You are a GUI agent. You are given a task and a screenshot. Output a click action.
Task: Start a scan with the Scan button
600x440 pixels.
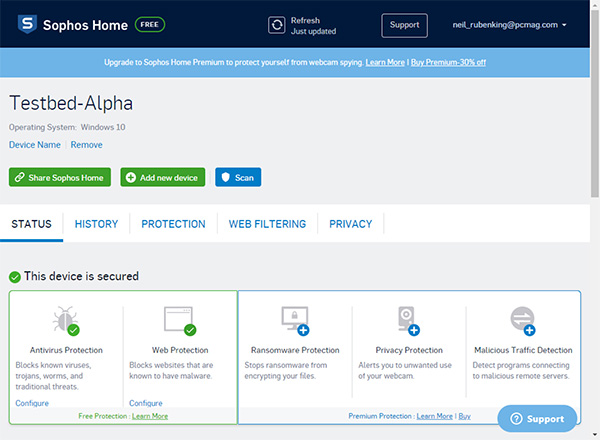coord(238,177)
